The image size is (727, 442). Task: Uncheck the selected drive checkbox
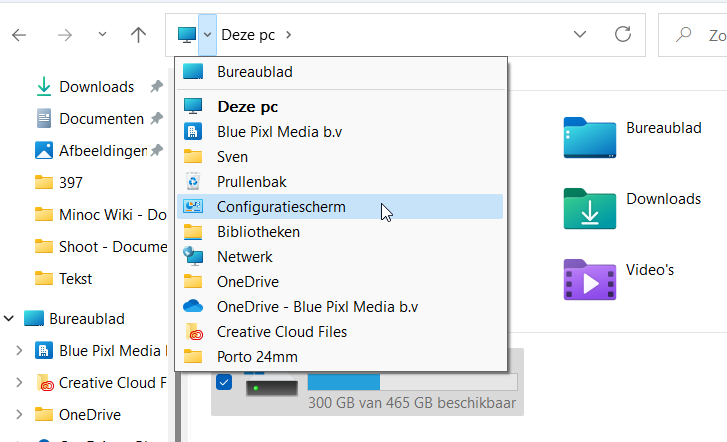[x=224, y=382]
